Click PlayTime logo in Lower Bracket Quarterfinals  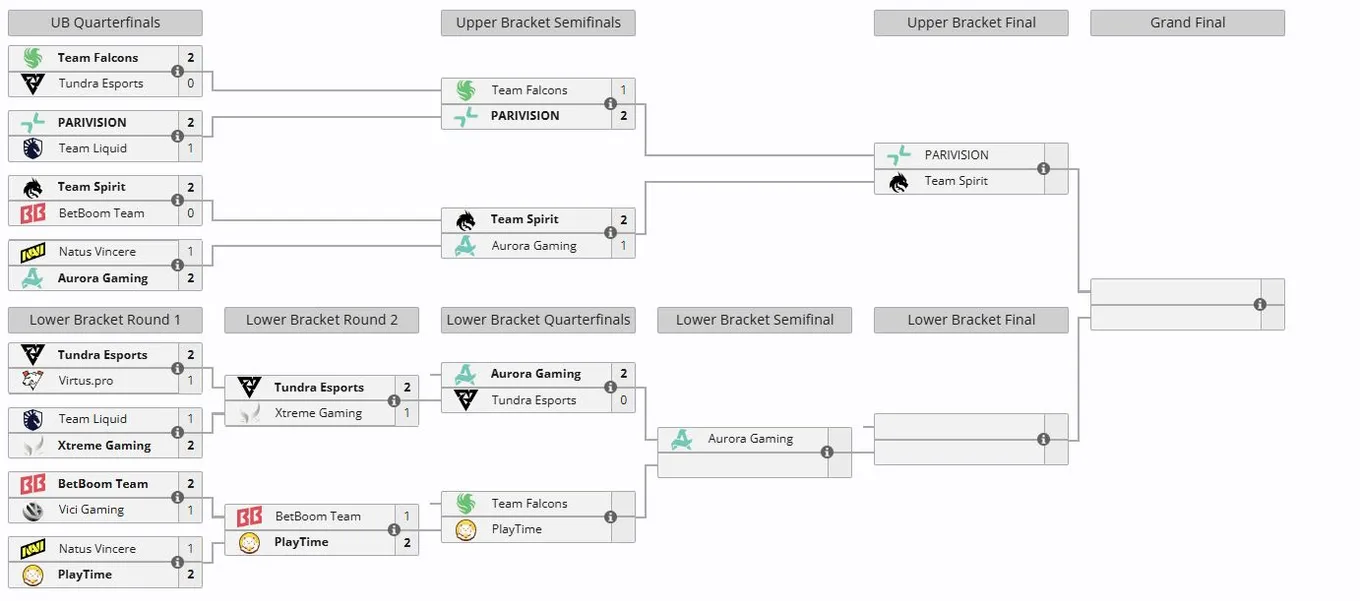point(466,530)
